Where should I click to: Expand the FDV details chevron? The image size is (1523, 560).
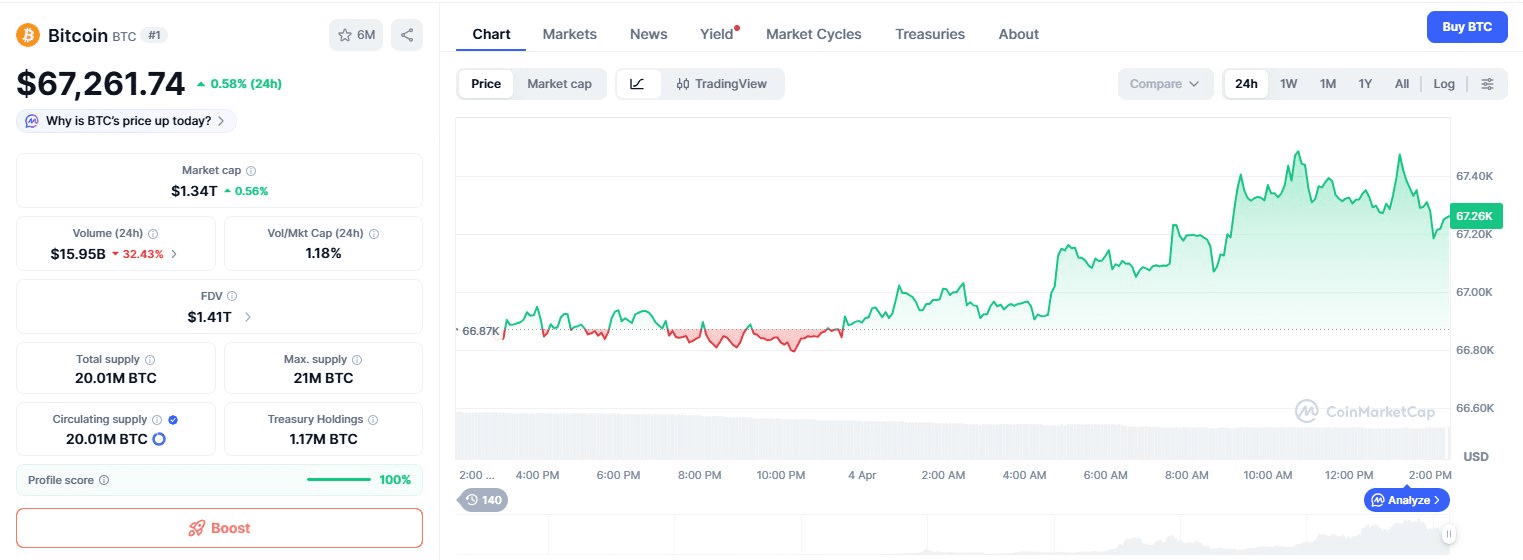pos(248,317)
